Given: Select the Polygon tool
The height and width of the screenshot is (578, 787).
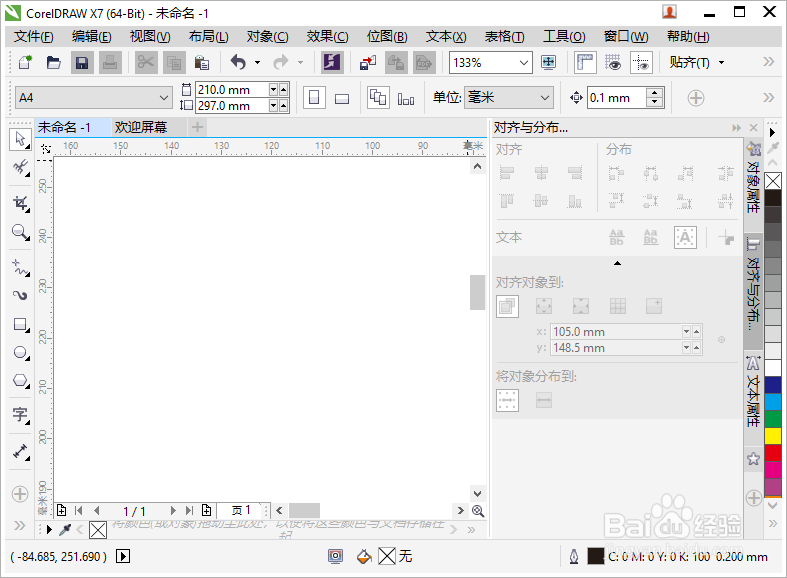Looking at the screenshot, I should [x=20, y=381].
